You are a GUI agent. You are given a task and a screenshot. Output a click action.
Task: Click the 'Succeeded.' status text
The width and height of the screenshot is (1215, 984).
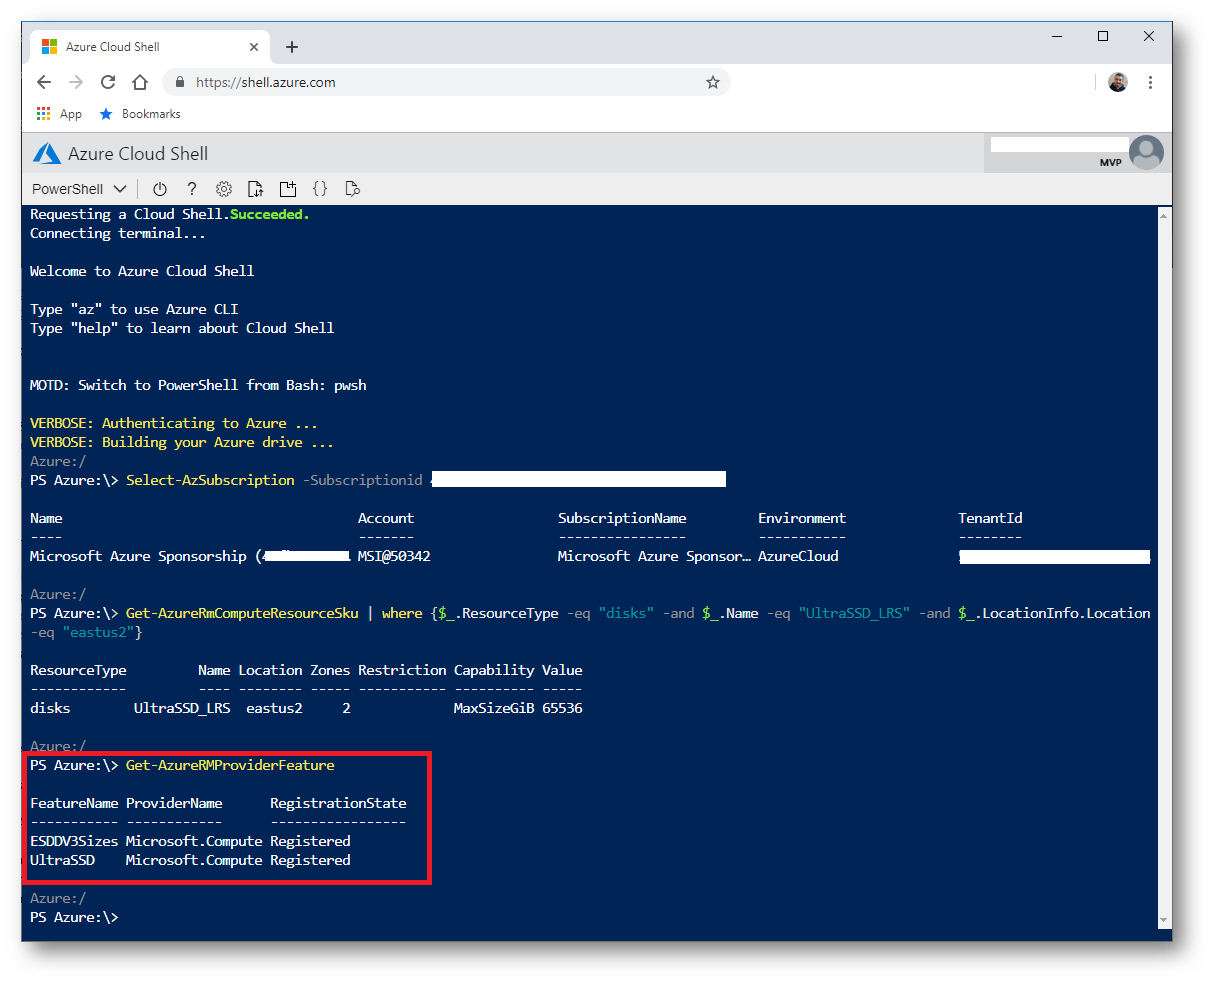(270, 214)
